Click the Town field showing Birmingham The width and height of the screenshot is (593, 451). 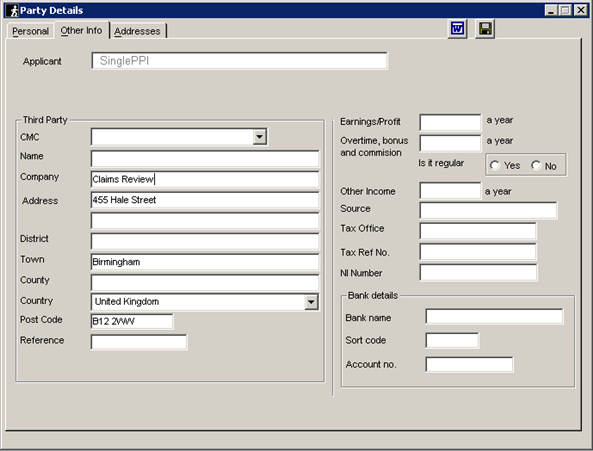pos(205,262)
